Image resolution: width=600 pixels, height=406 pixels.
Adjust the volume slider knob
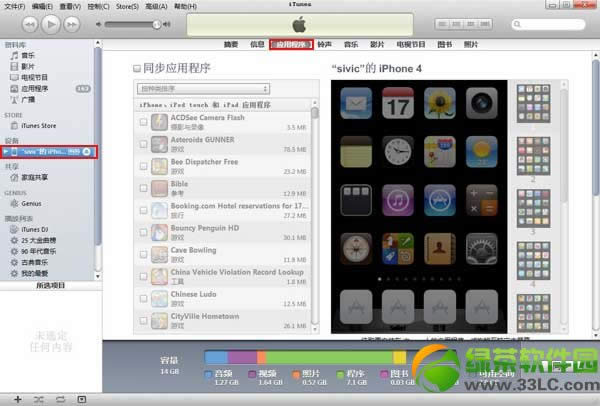click(x=157, y=24)
